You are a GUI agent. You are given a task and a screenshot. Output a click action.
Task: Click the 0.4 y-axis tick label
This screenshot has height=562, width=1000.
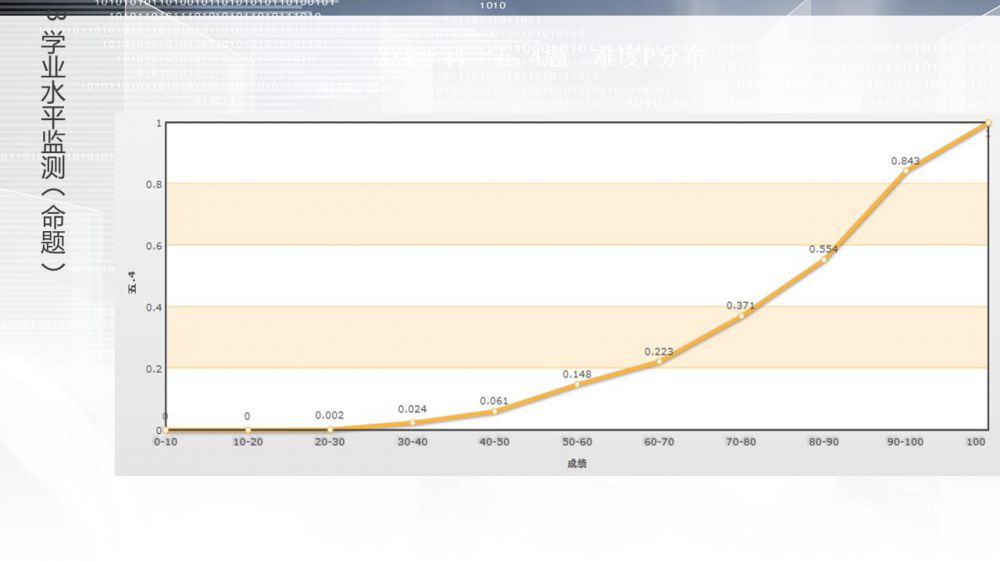coord(152,307)
